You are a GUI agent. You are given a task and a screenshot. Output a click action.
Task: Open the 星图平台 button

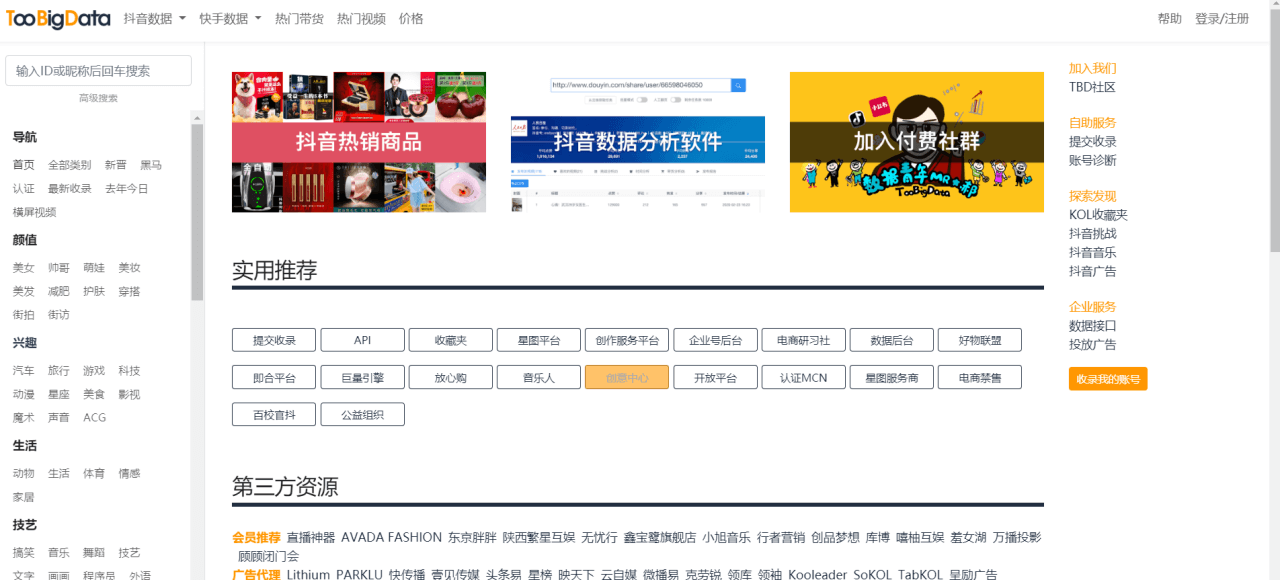click(539, 340)
